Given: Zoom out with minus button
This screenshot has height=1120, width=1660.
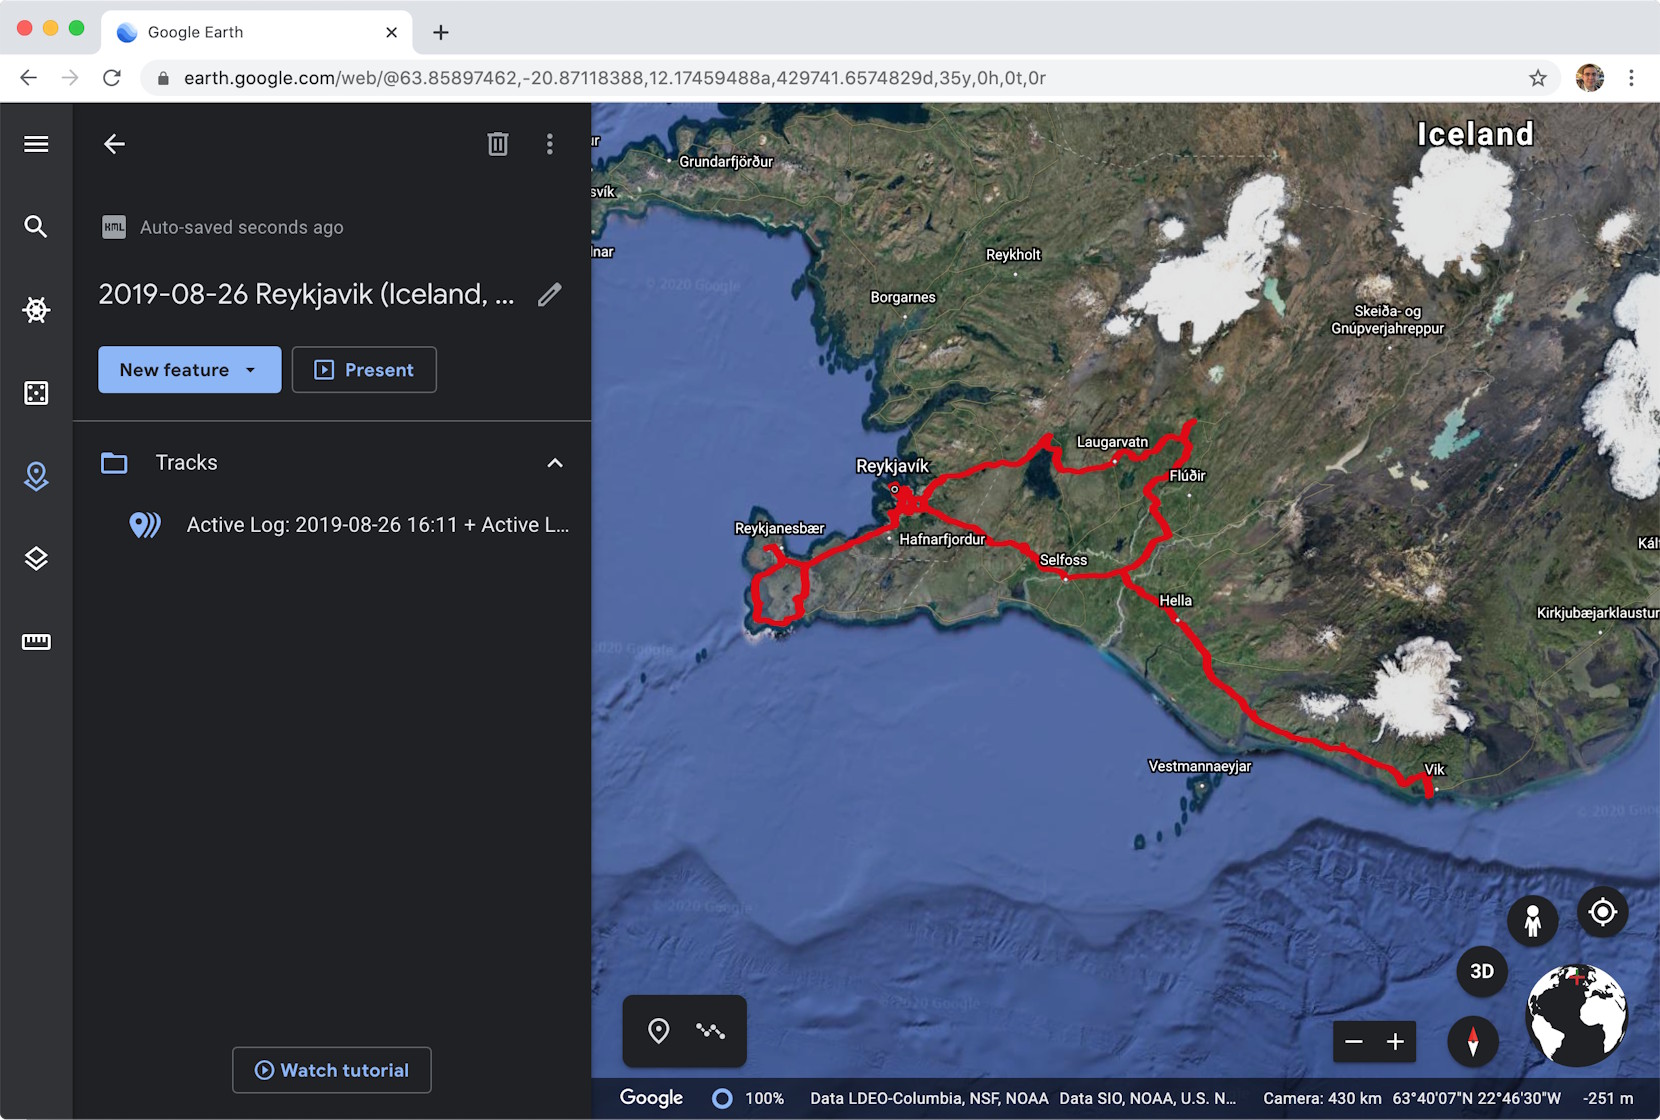Looking at the screenshot, I should [1354, 1042].
